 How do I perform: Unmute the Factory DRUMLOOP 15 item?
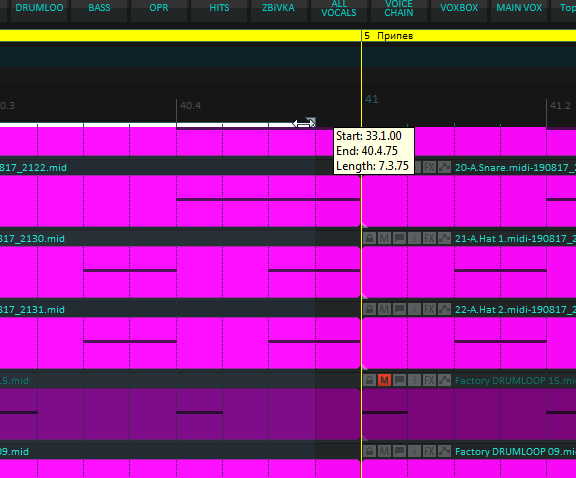[x=384, y=380]
